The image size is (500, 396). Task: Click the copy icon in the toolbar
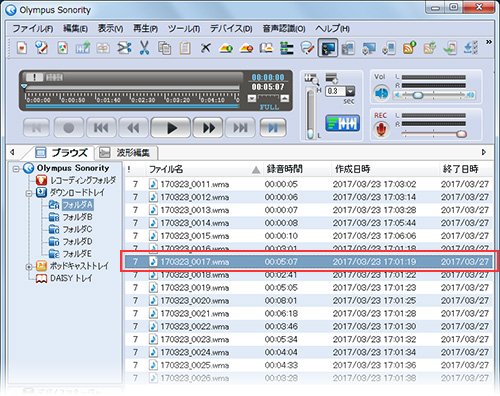164,48
